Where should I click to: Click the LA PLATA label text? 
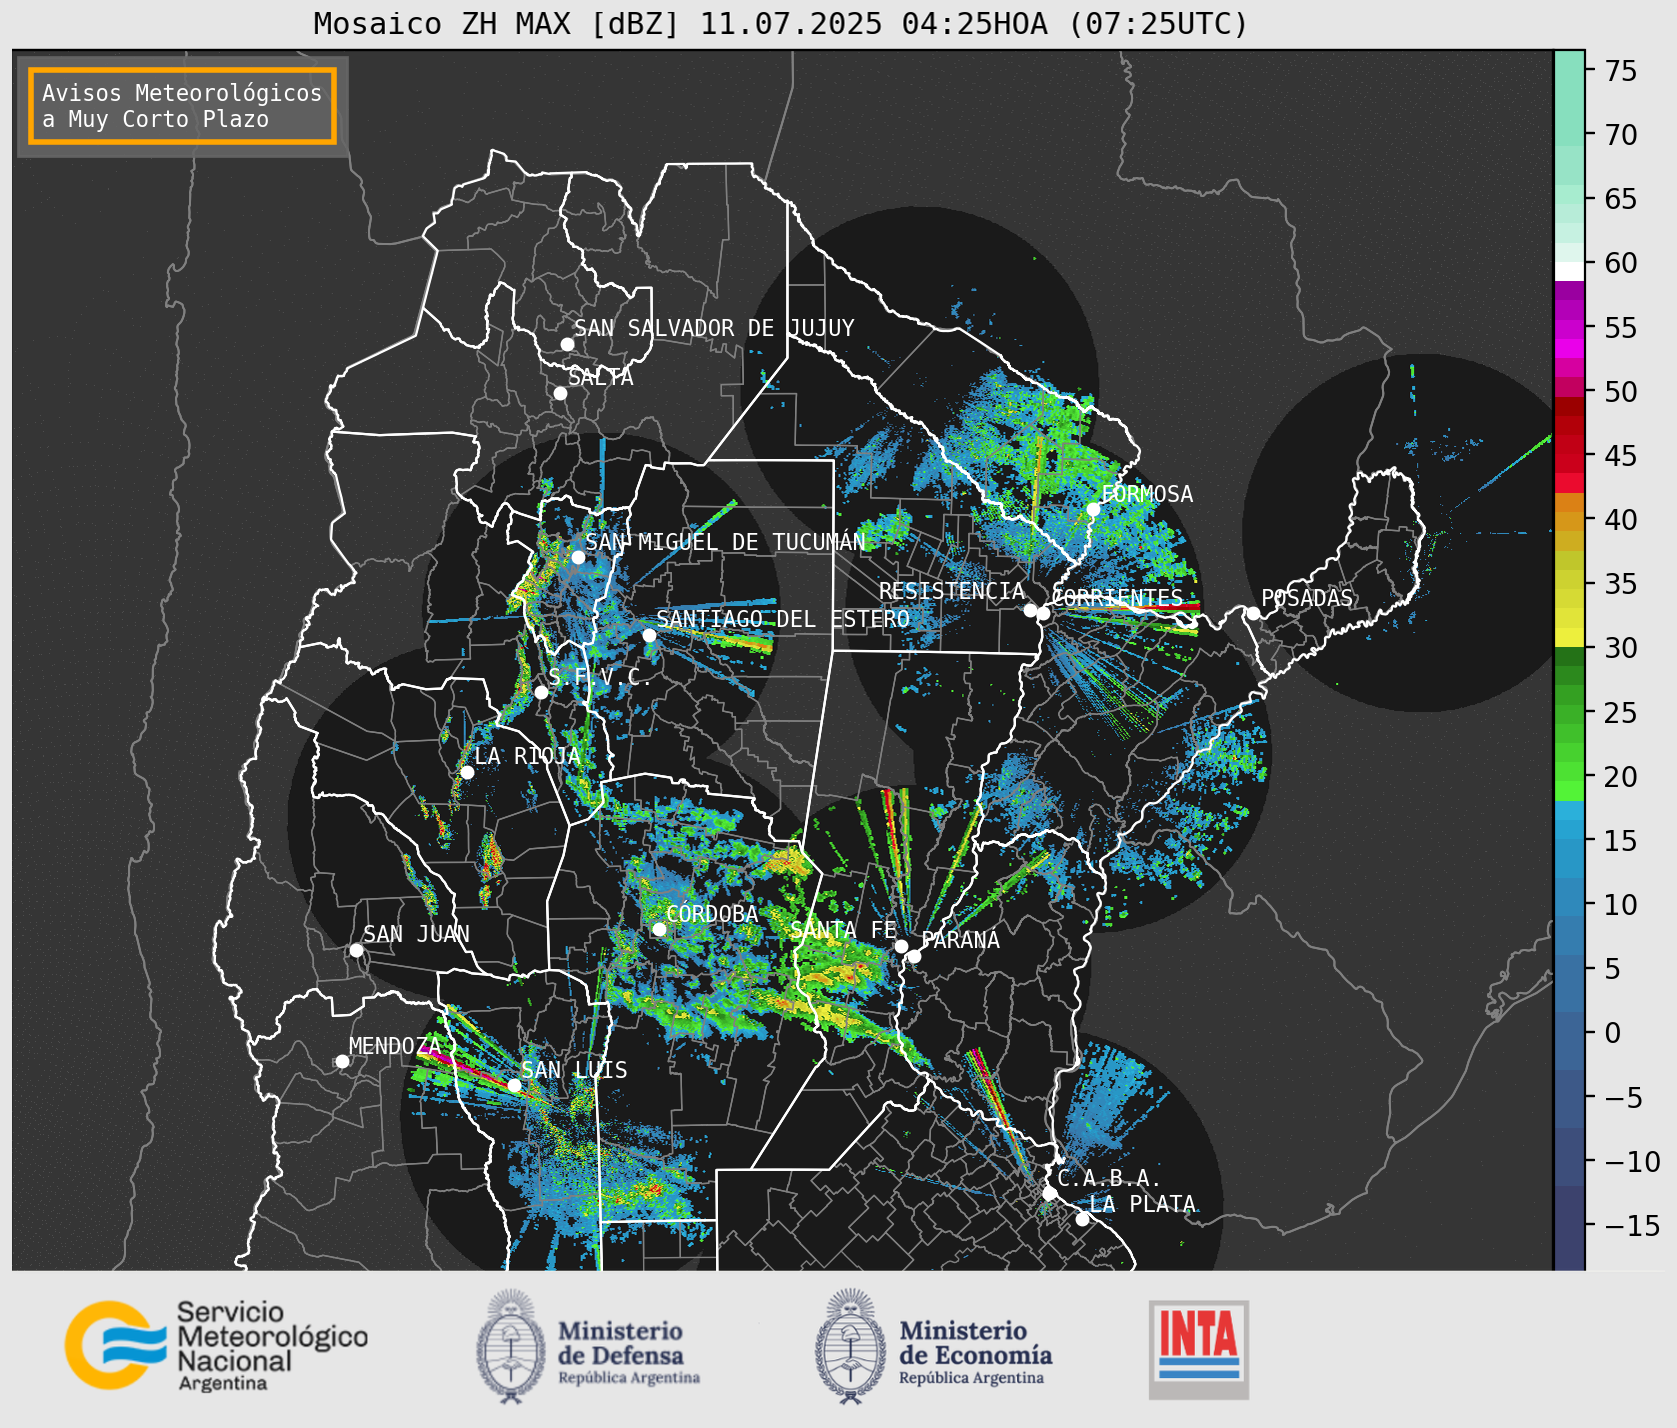pos(1142,1204)
